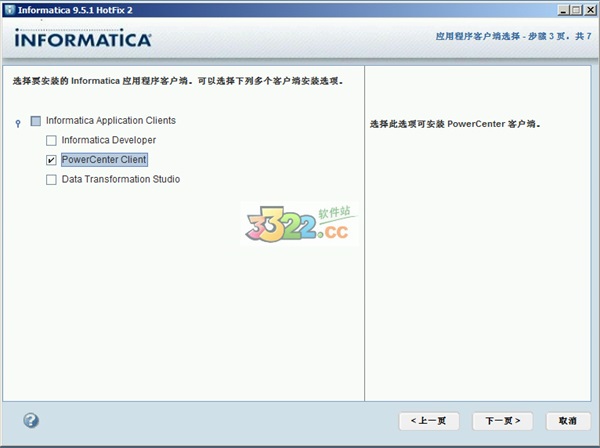Cancel installation with the 取消 button
The height and width of the screenshot is (448, 600).
pos(567,421)
